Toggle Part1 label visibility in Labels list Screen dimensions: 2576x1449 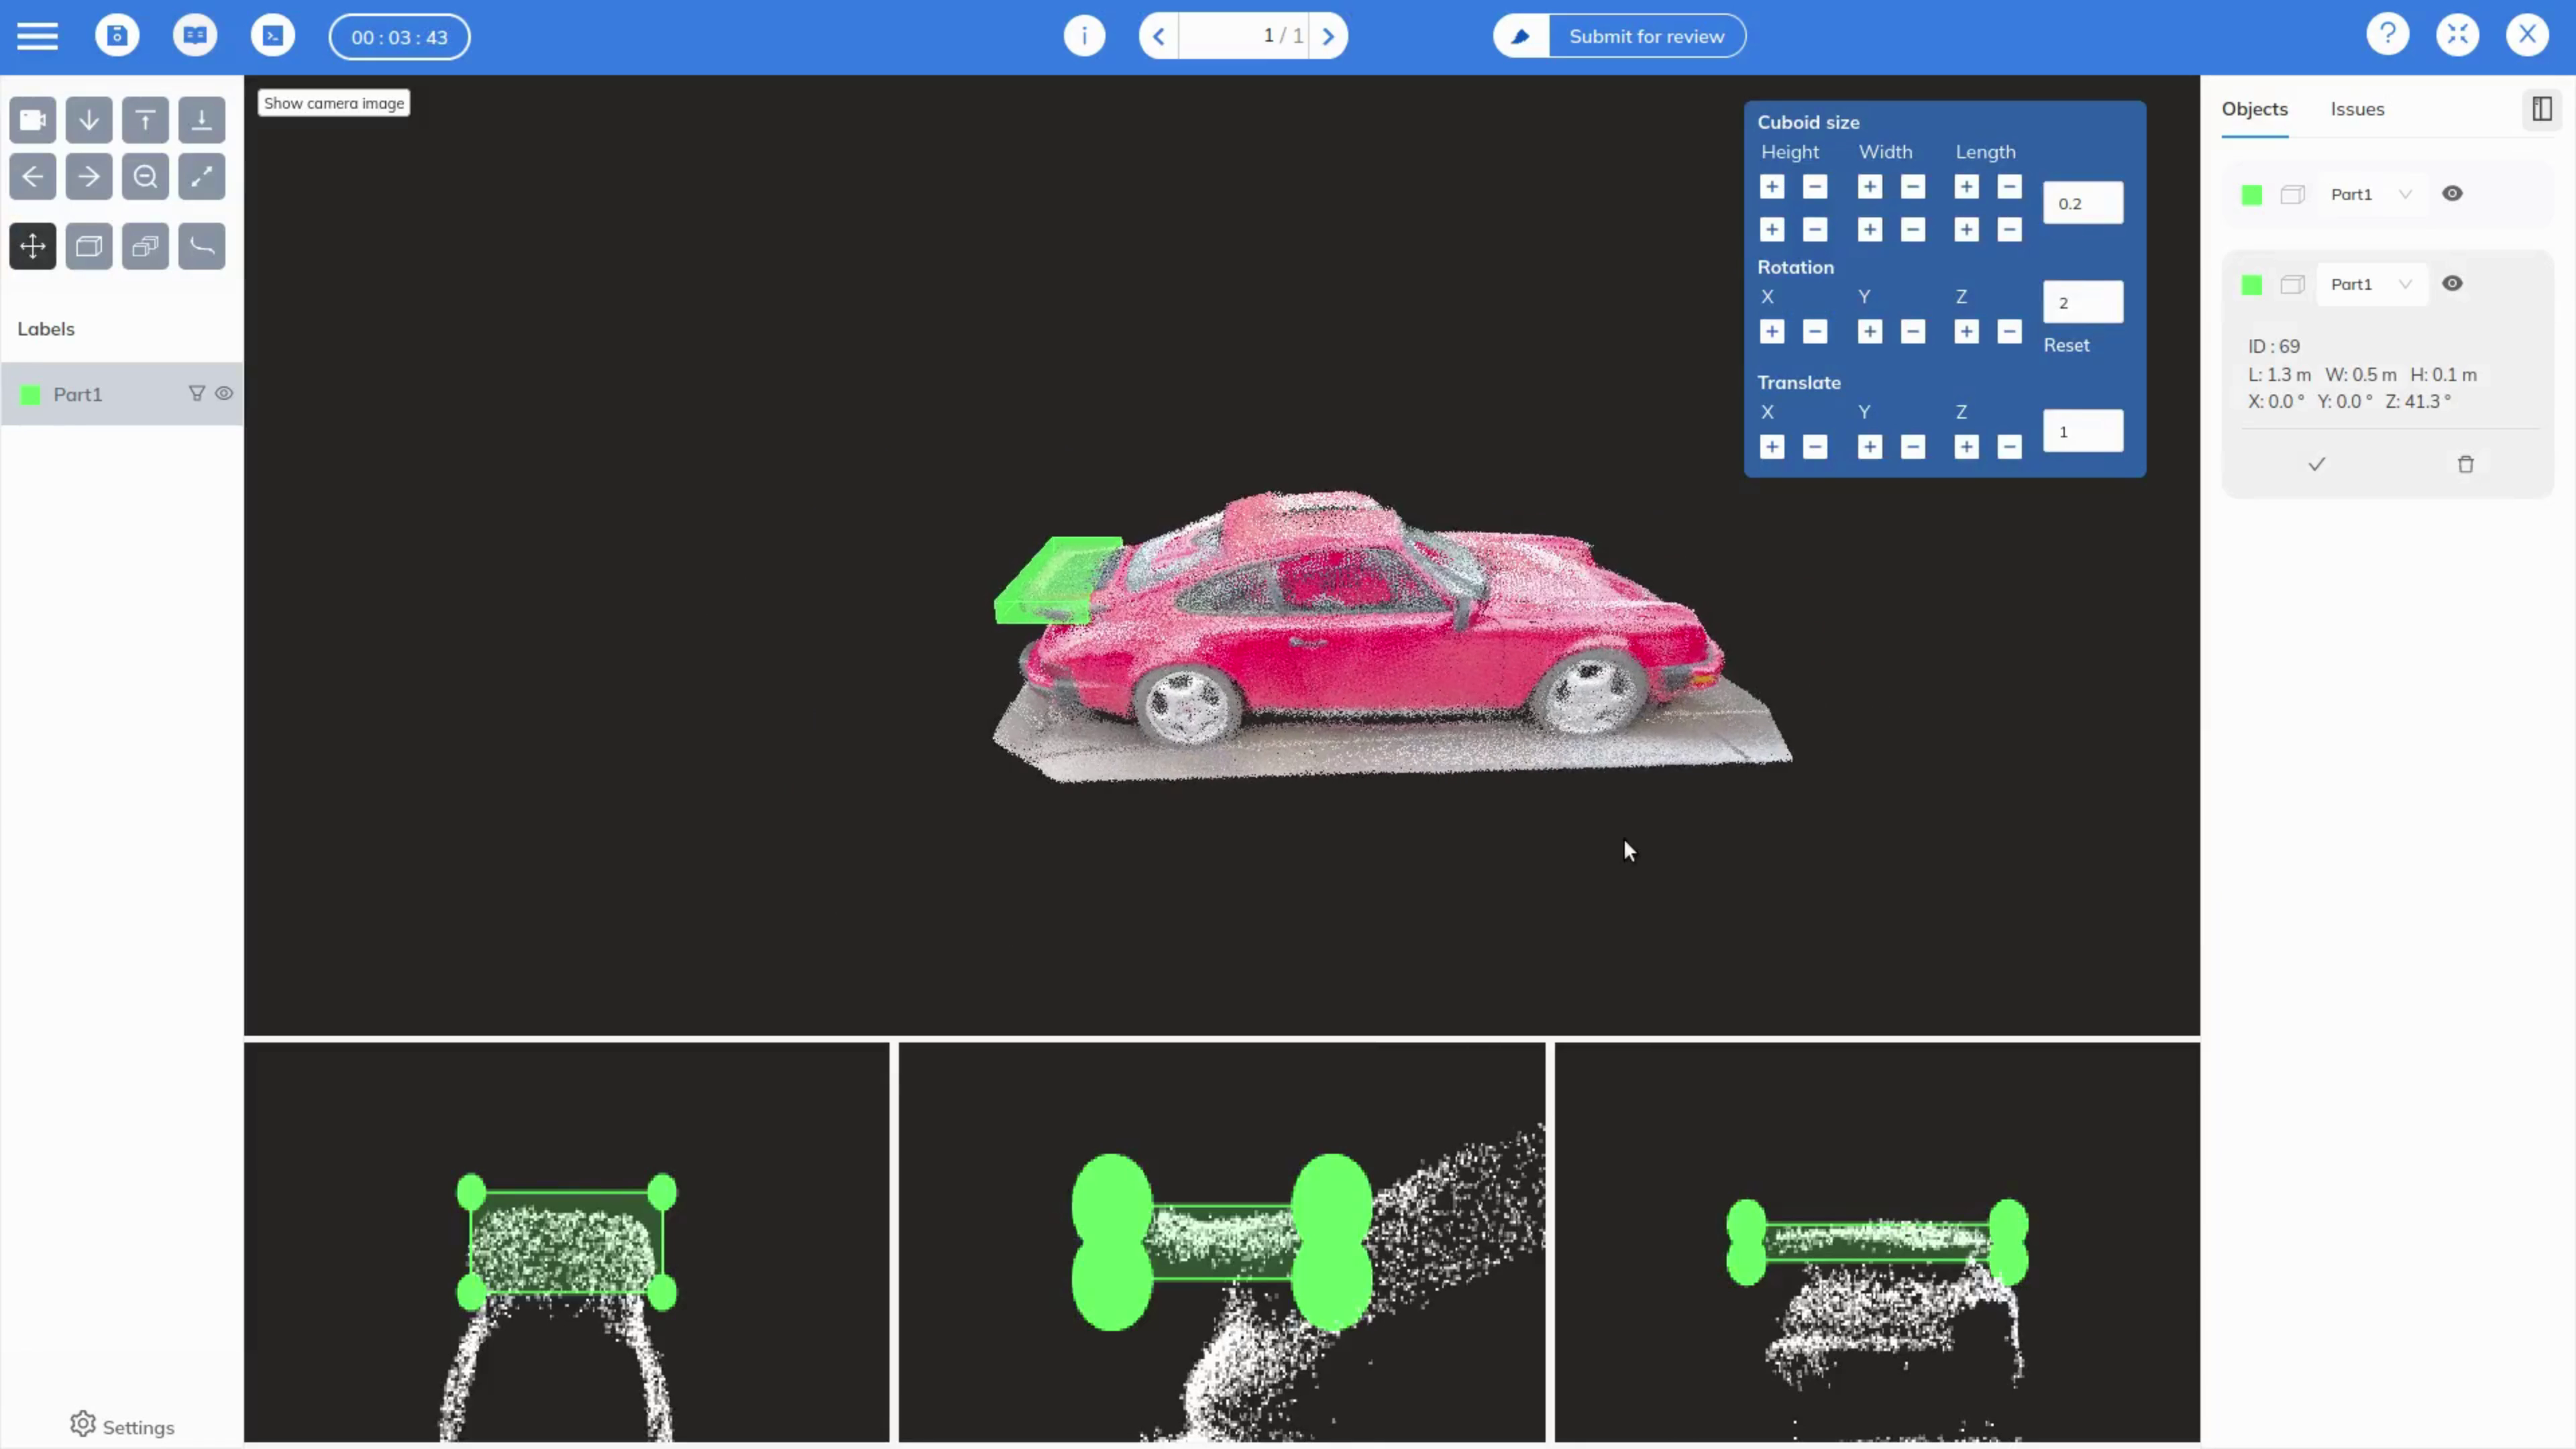tap(224, 394)
